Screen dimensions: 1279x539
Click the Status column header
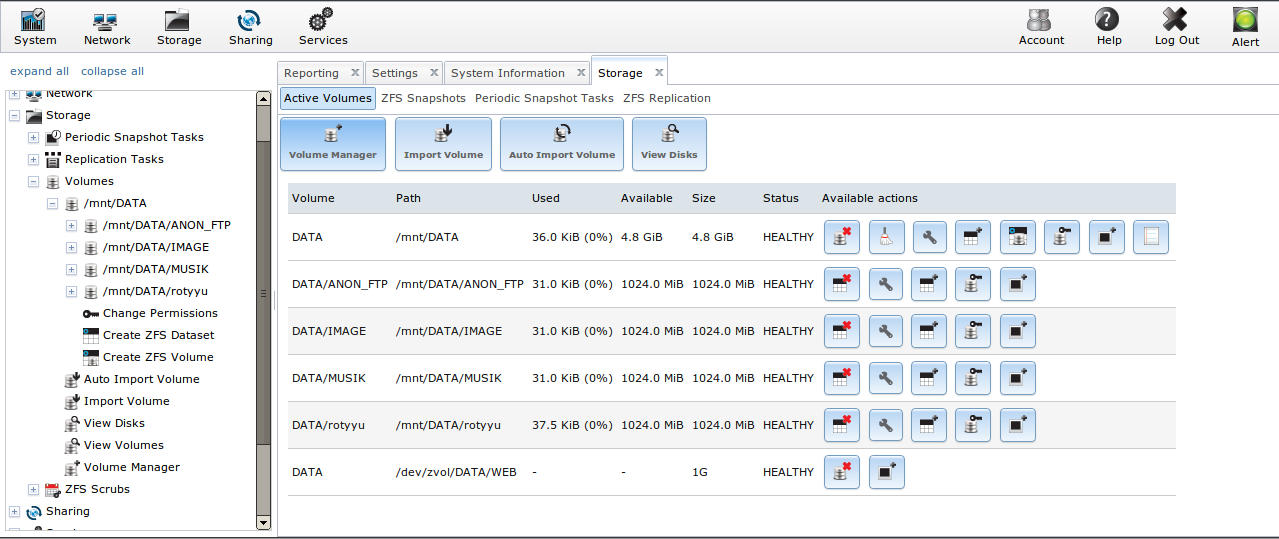pos(781,198)
